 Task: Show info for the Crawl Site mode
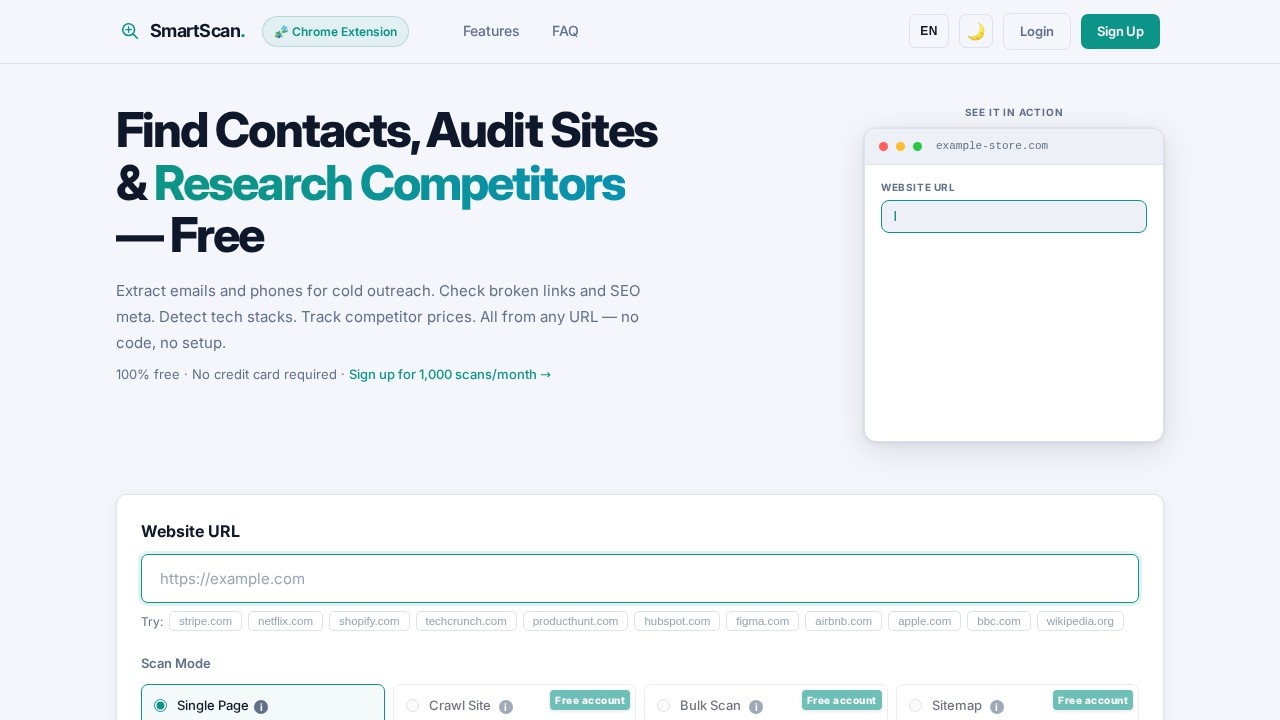(x=506, y=707)
